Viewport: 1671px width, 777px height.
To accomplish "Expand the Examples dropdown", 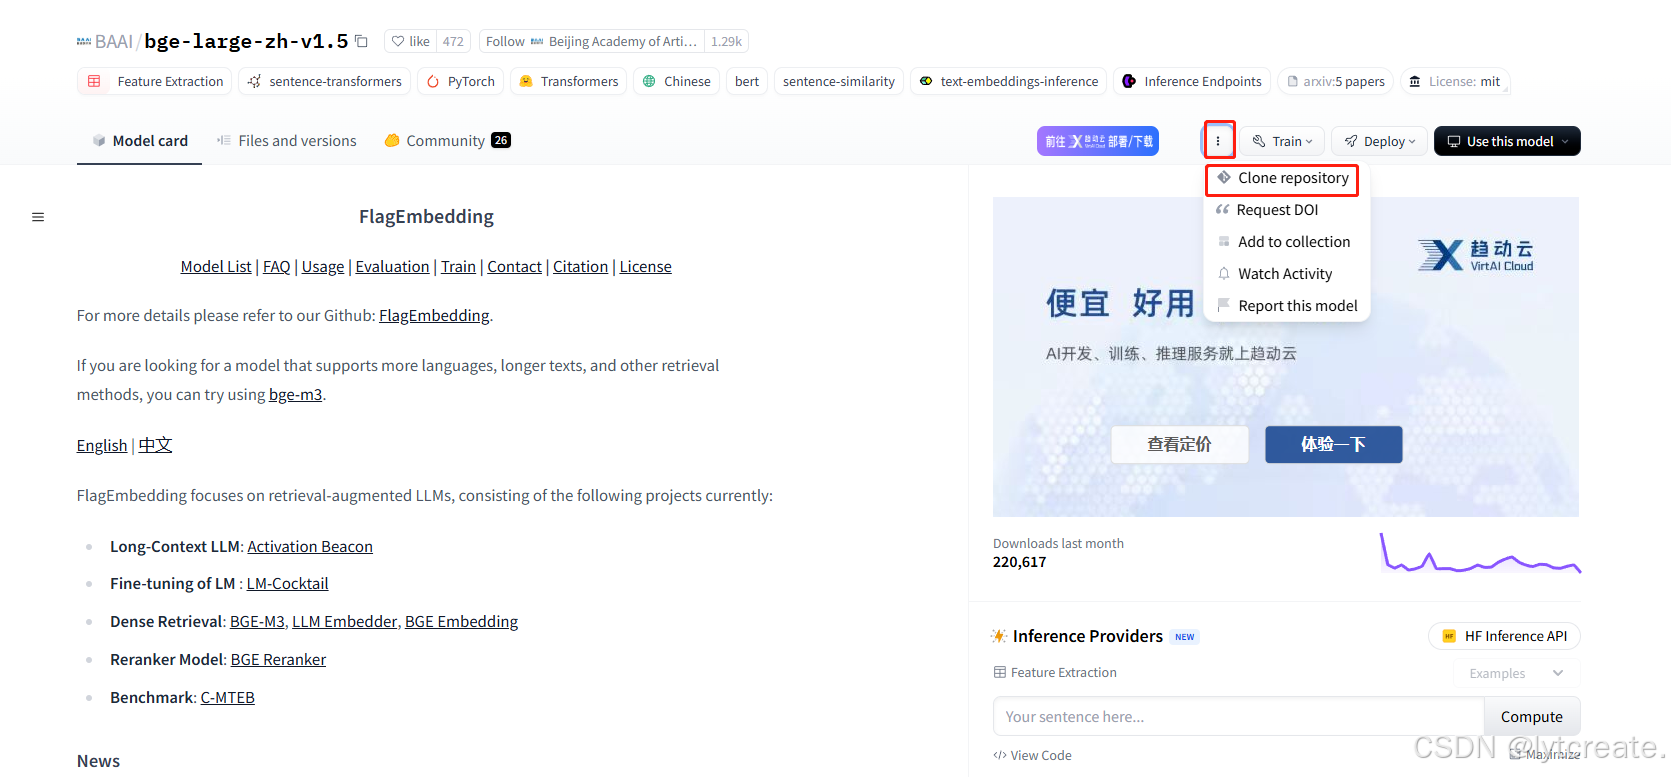I will pyautogui.click(x=1515, y=673).
